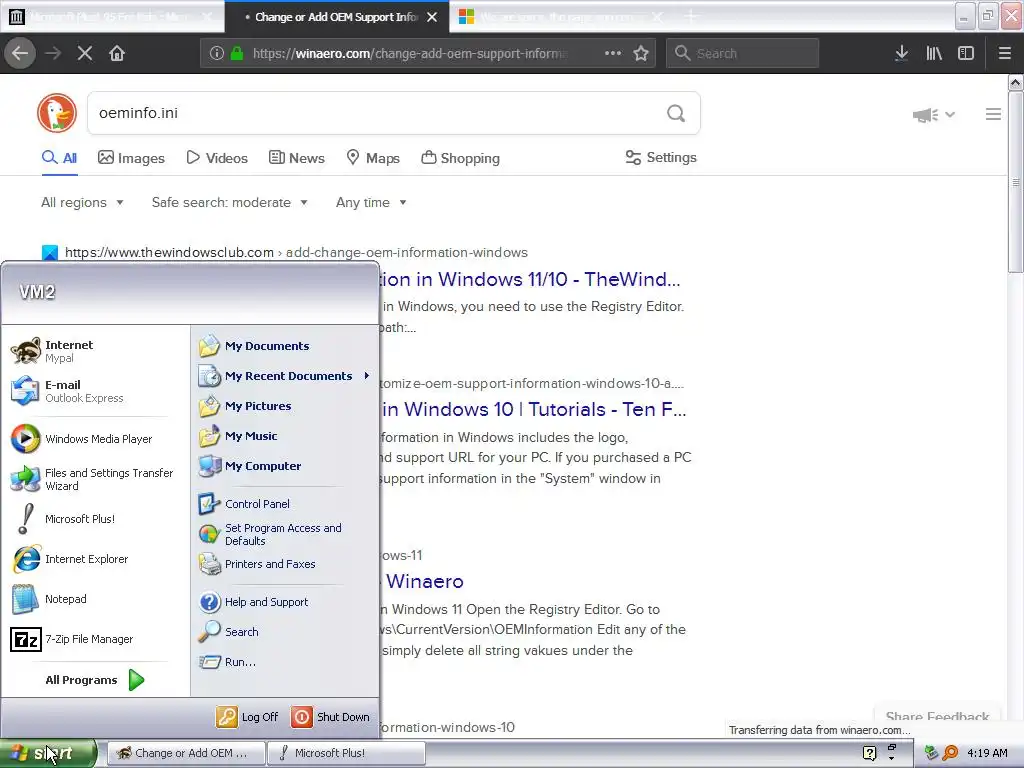
Task: Launch E-mail Outlook Express
Action: [67, 391]
